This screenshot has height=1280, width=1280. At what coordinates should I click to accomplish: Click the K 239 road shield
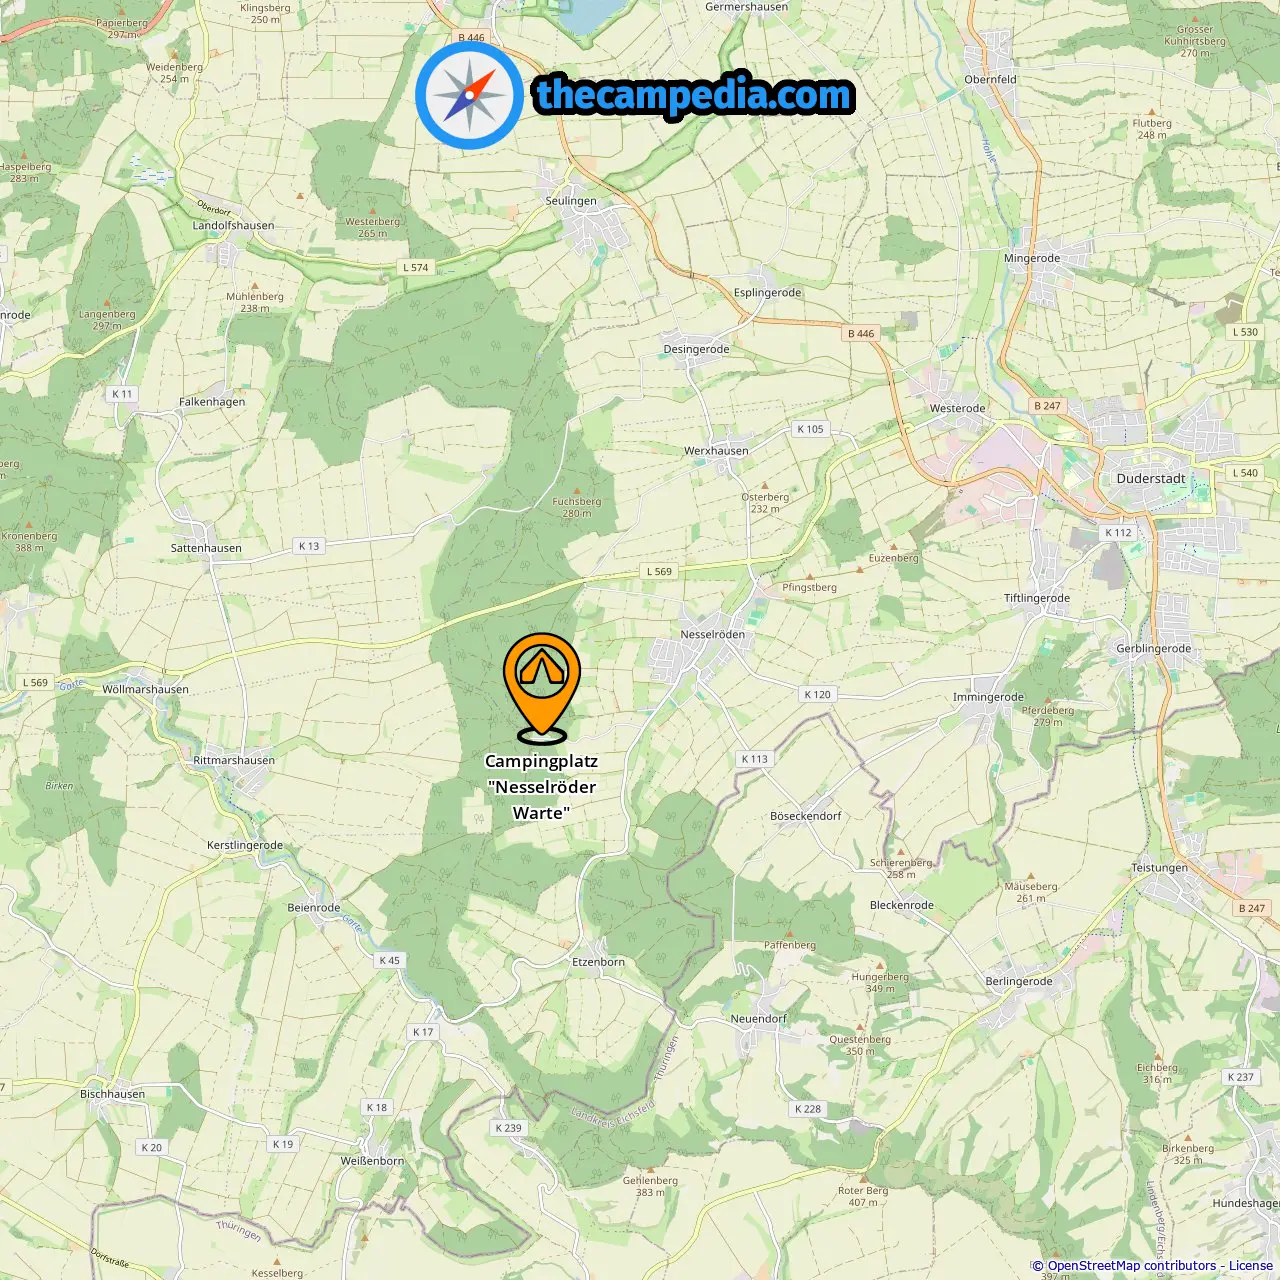[509, 1127]
